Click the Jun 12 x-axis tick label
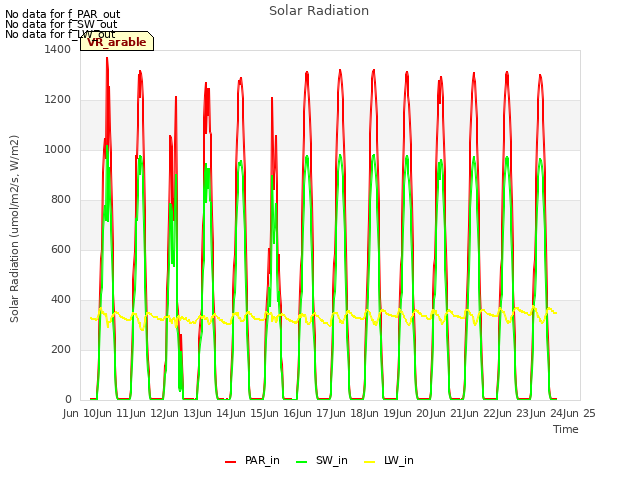 (x=147, y=413)
